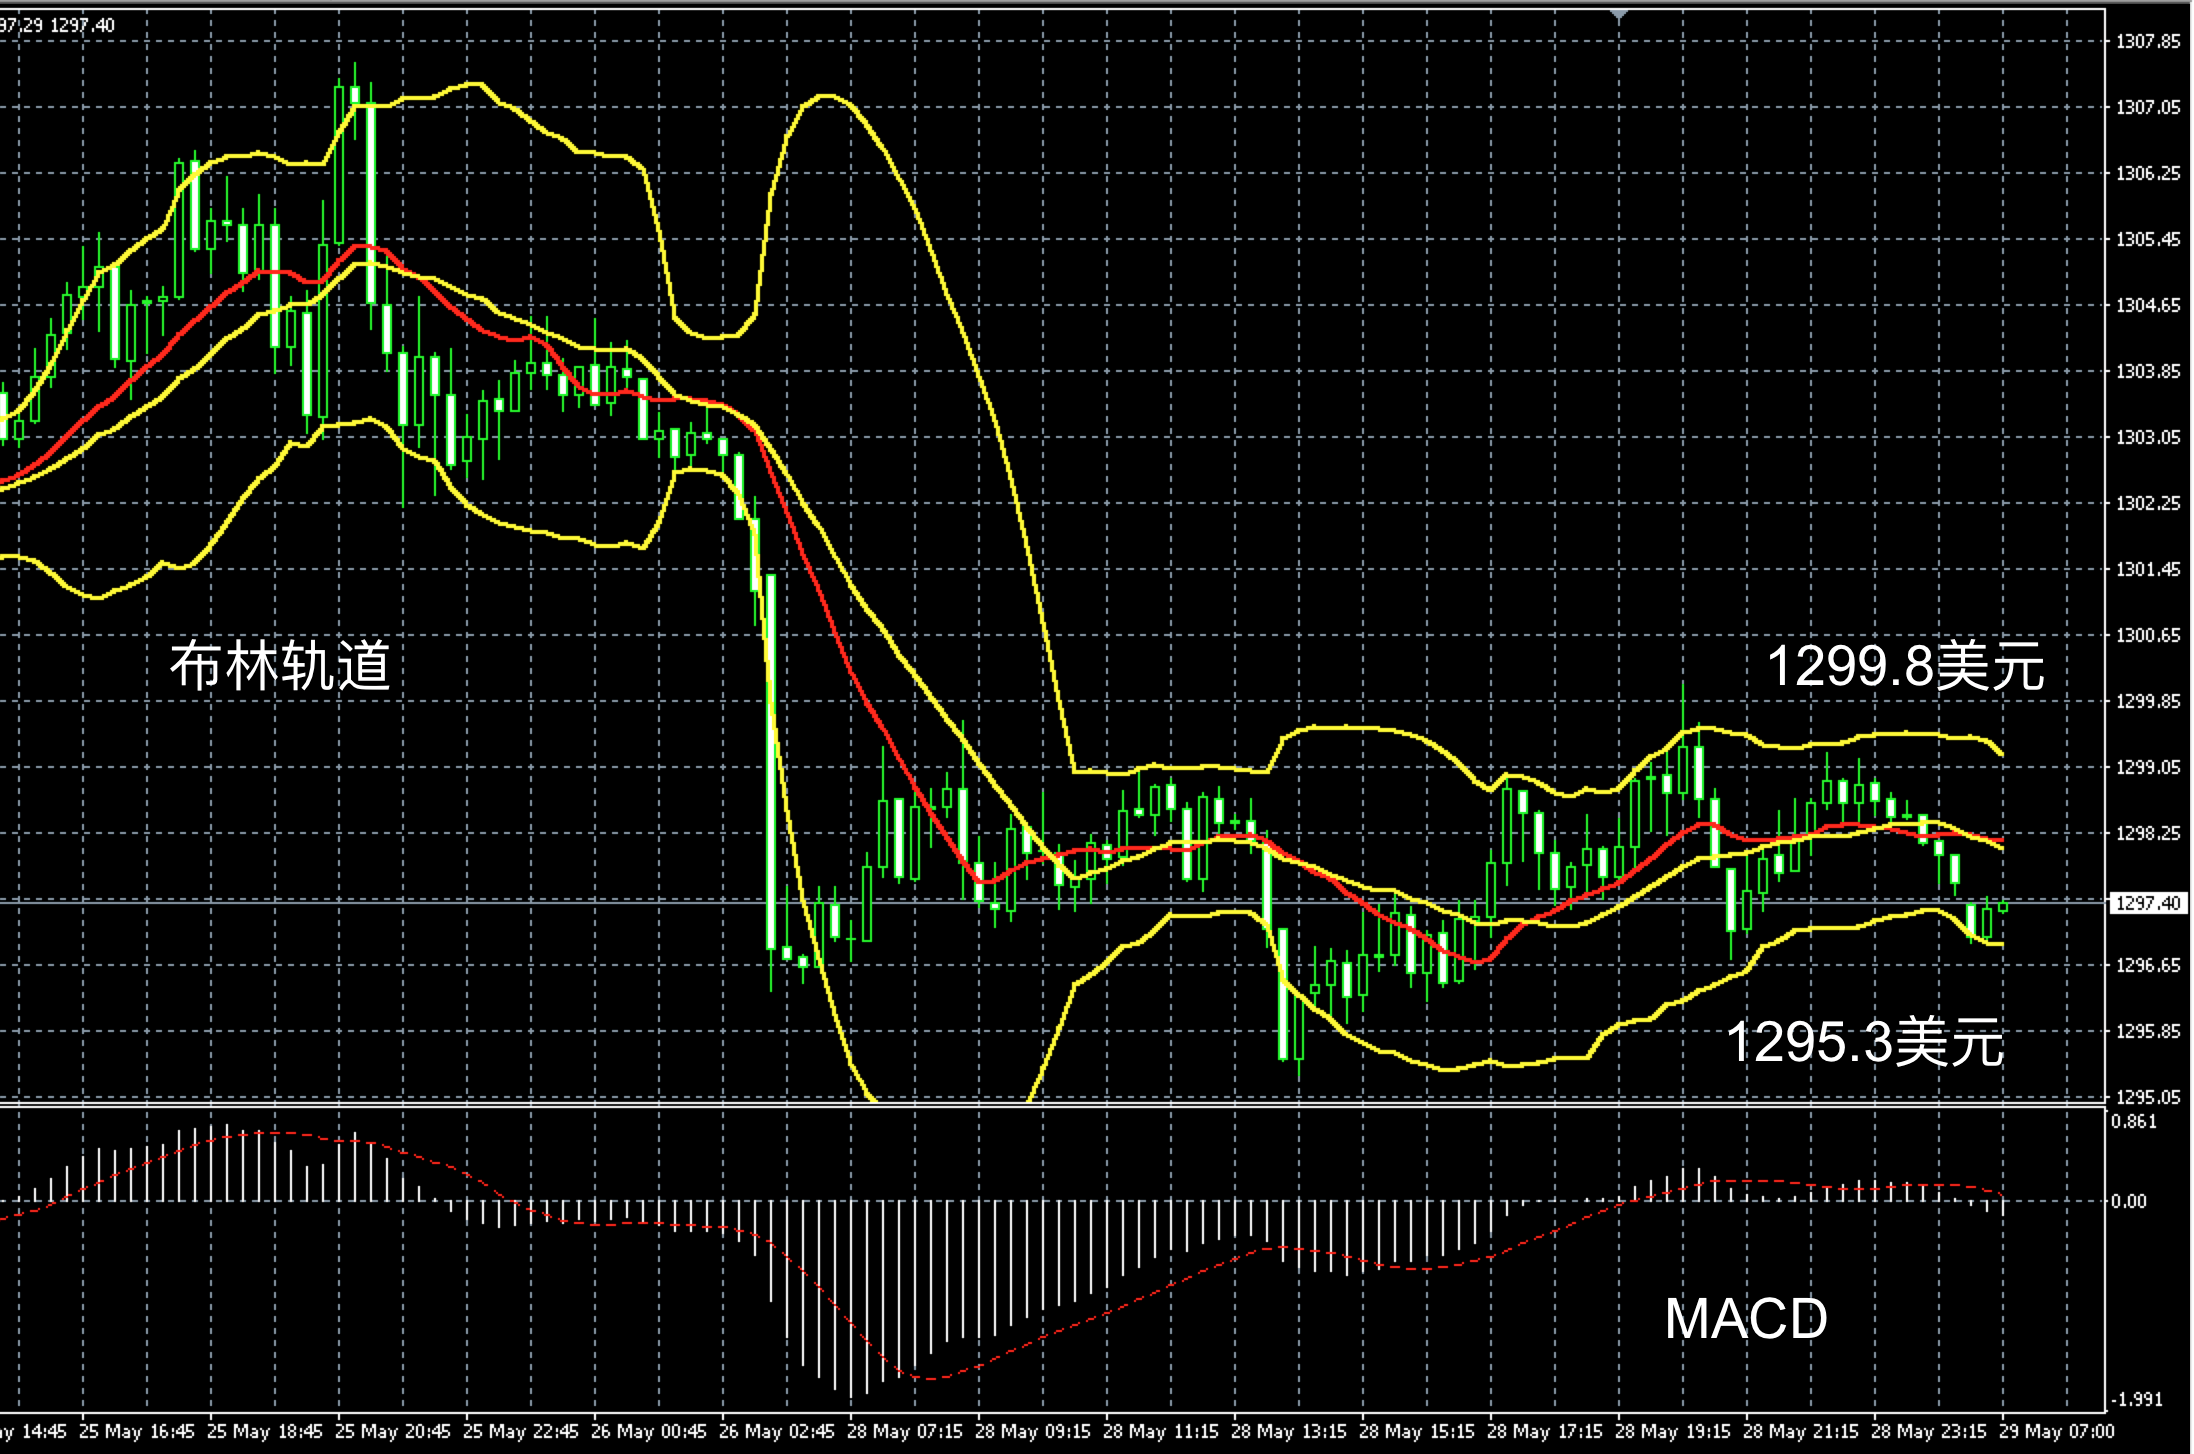Click the 28 May 13:15 time label
The image size is (2194, 1454).
coord(1289,1431)
